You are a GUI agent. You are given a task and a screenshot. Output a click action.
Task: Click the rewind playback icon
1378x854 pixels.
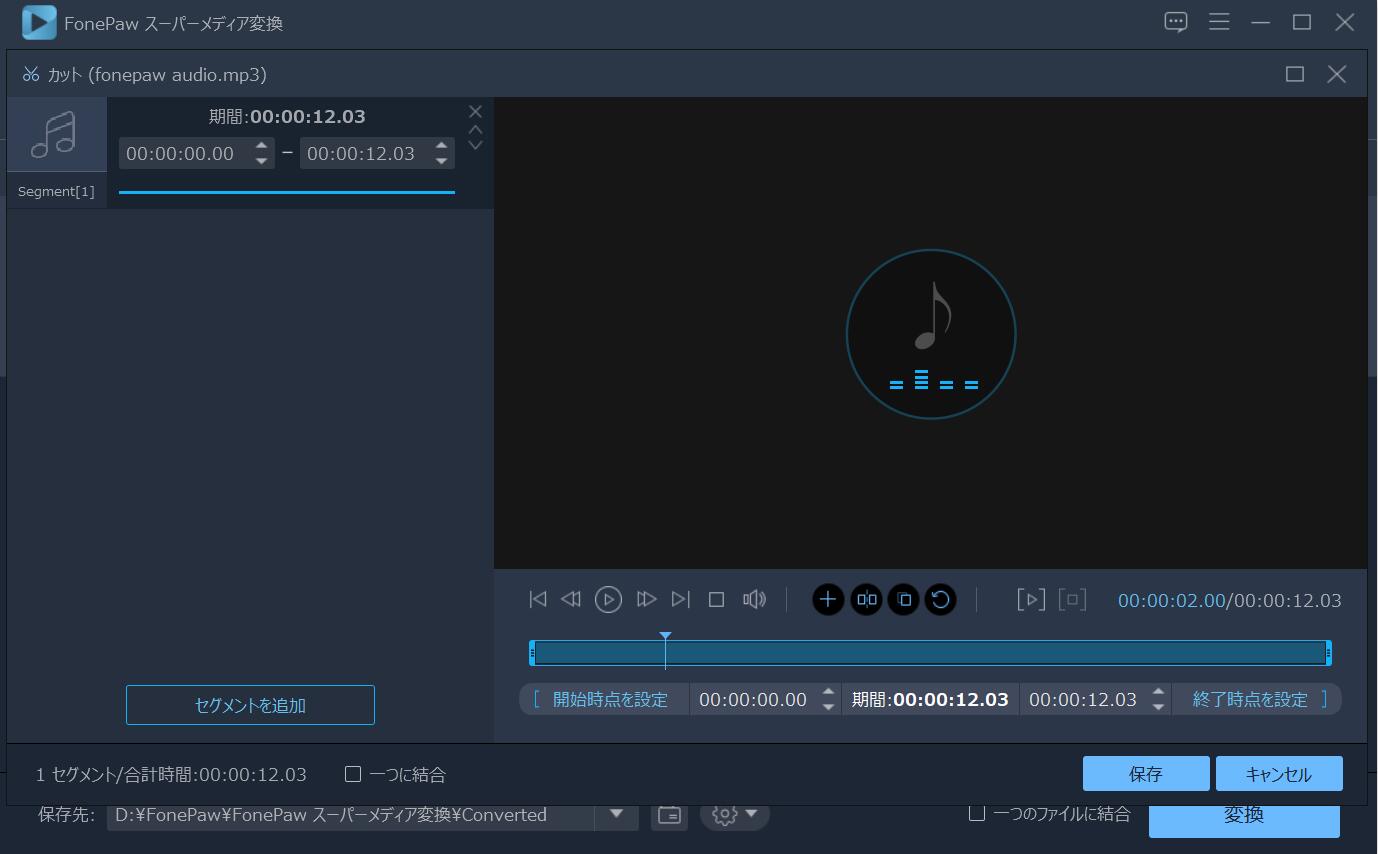tap(571, 599)
